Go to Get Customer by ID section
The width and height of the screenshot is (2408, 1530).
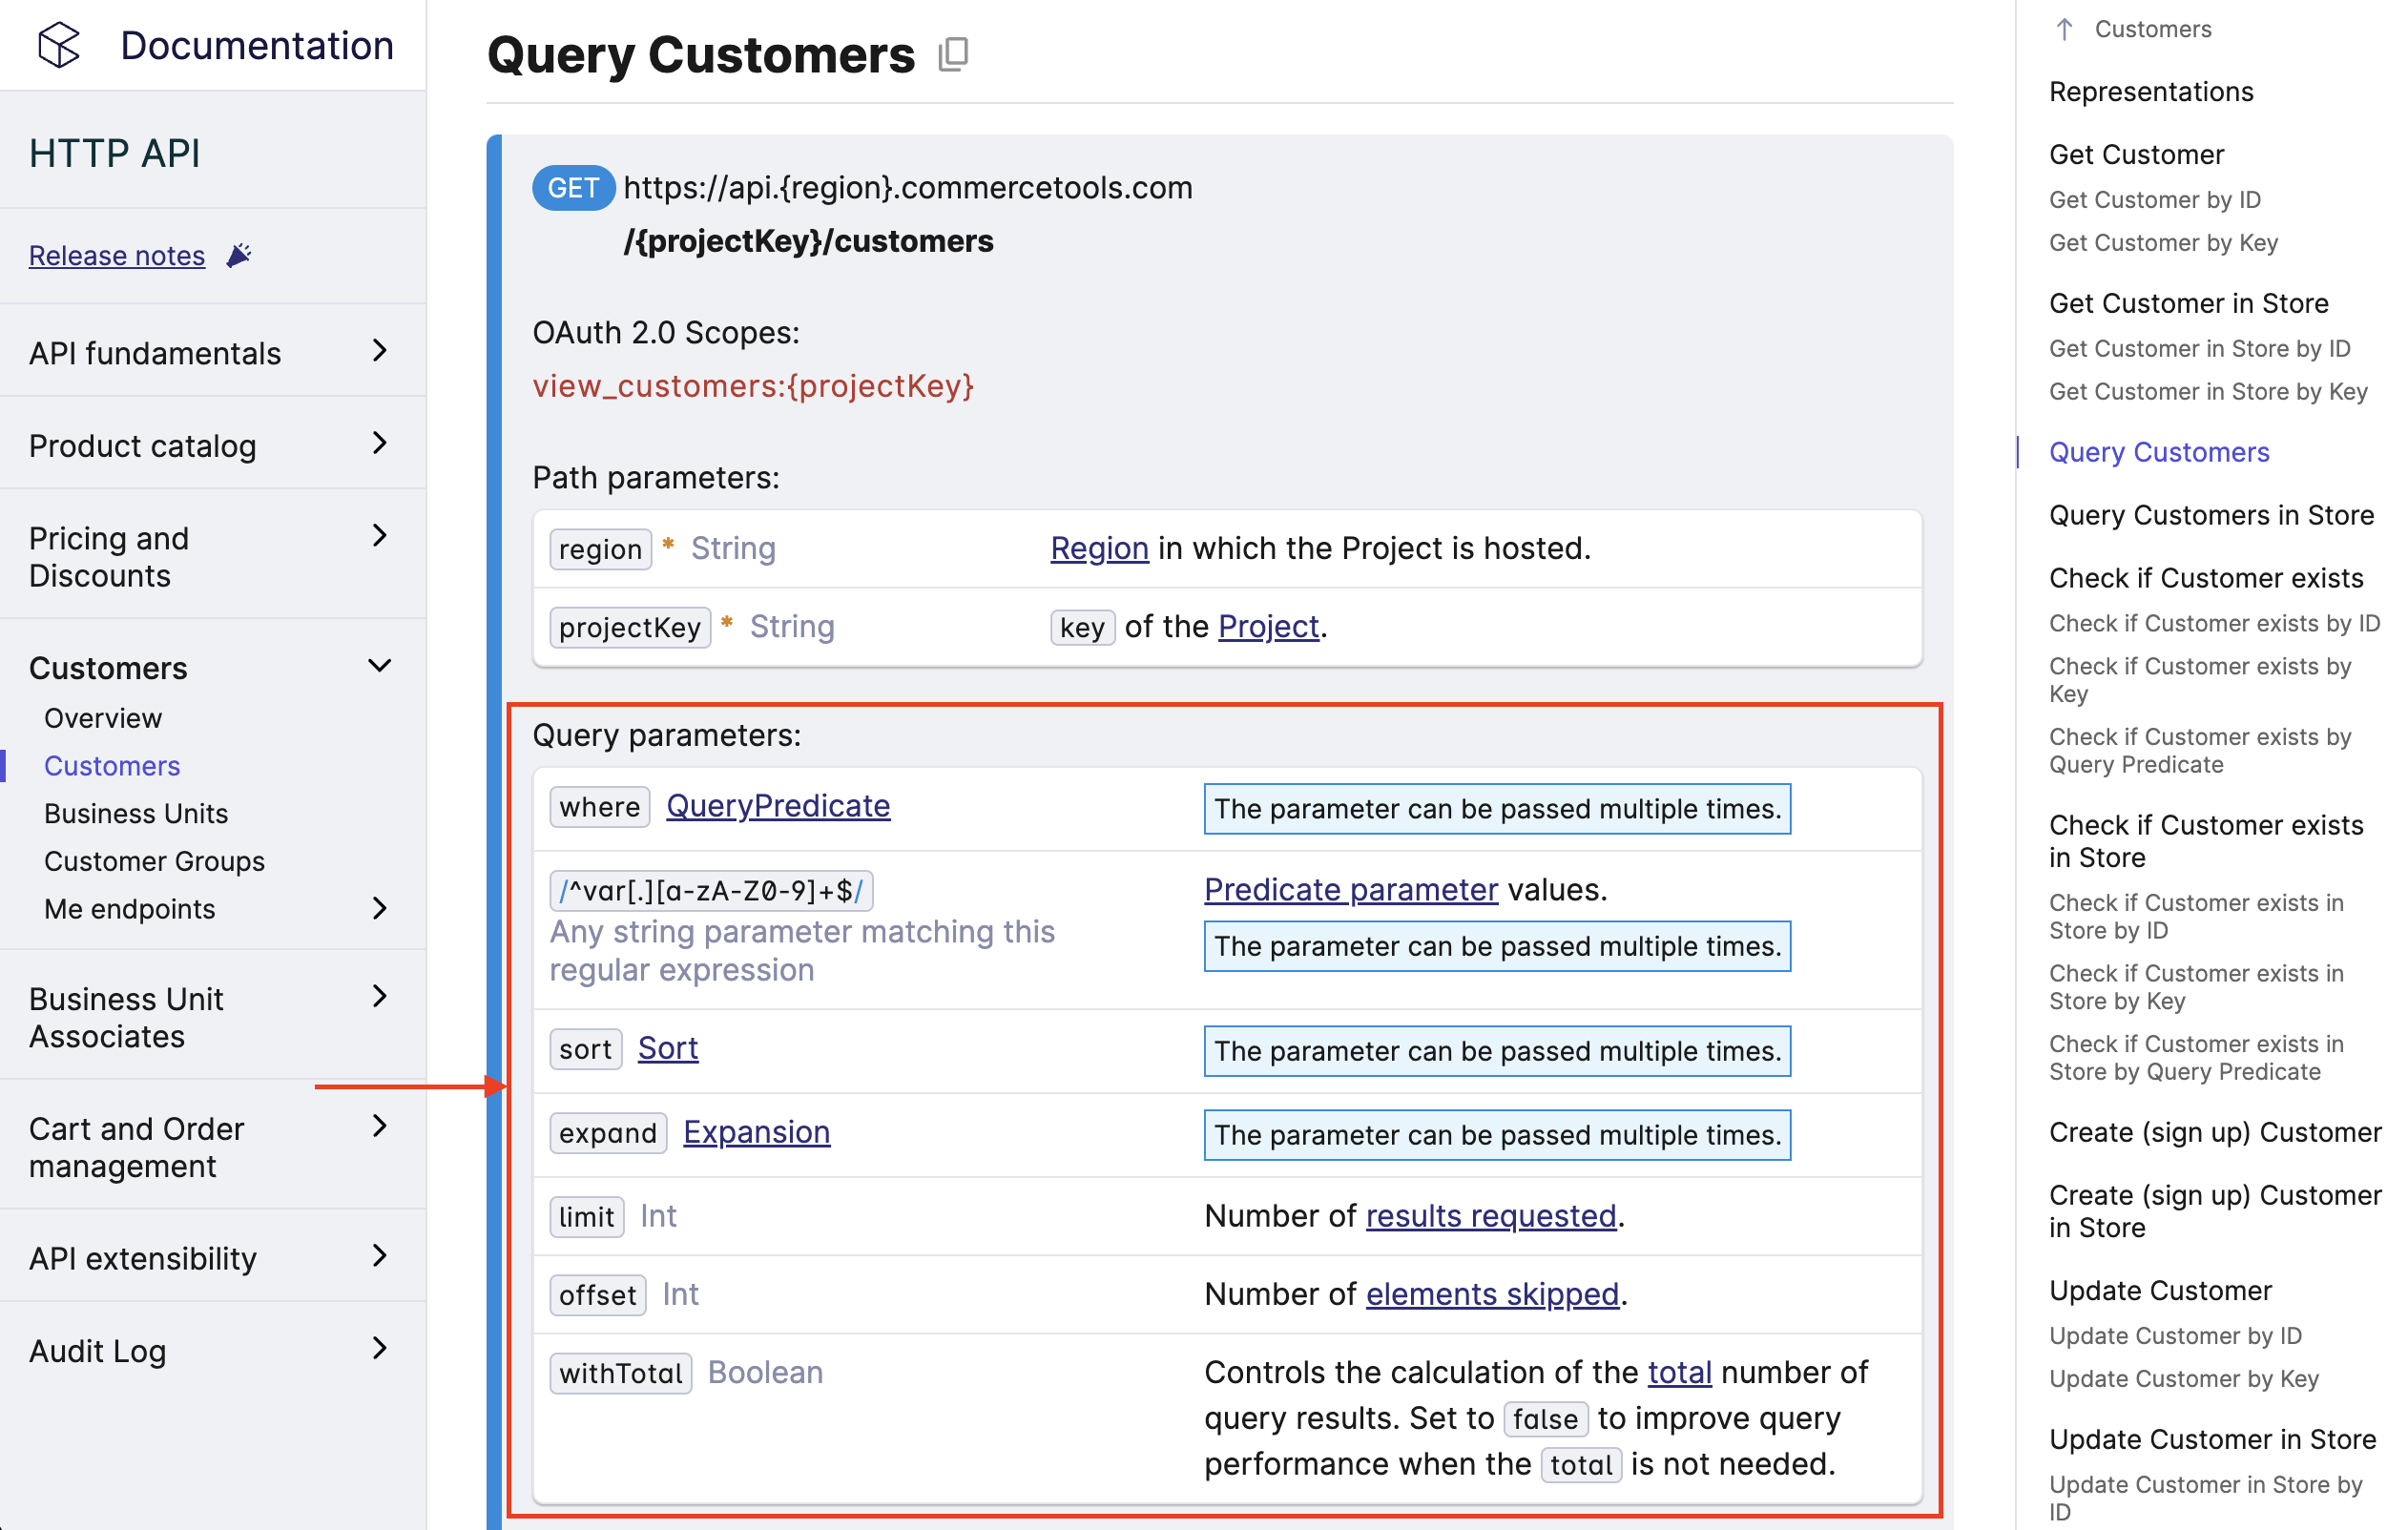pyautogui.click(x=2154, y=200)
